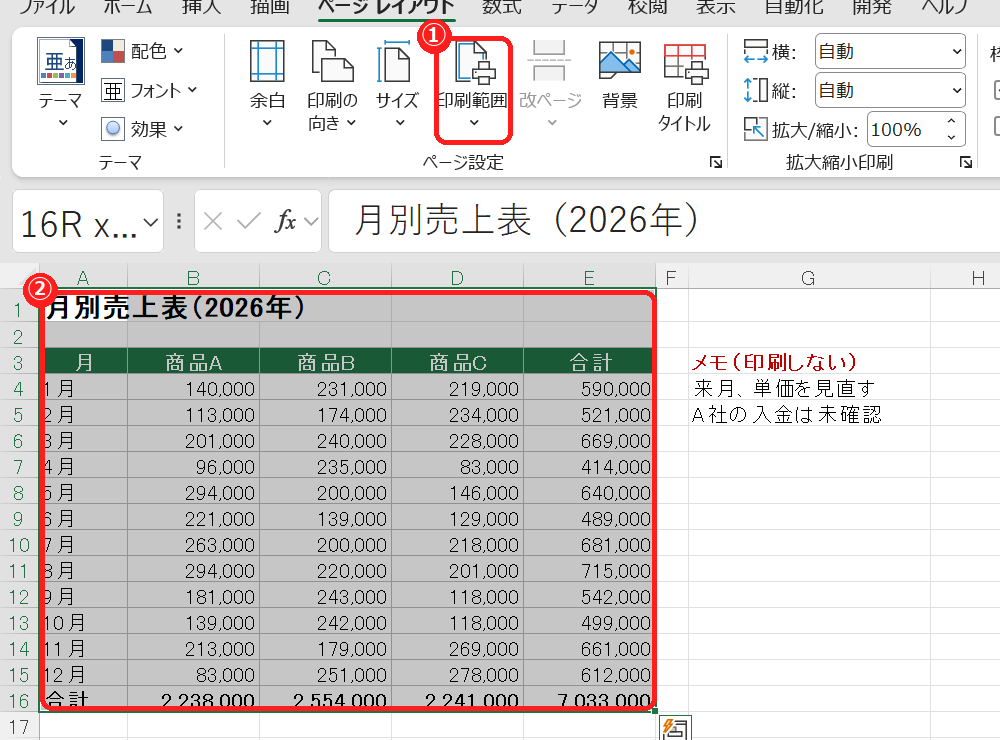Open the 配色 theme colors menu
The image size is (1000, 740).
[x=142, y=51]
